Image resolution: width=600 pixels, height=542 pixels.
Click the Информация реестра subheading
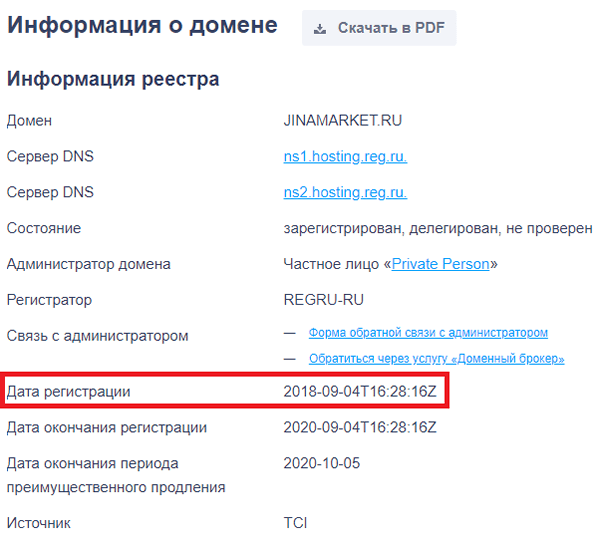(113, 79)
